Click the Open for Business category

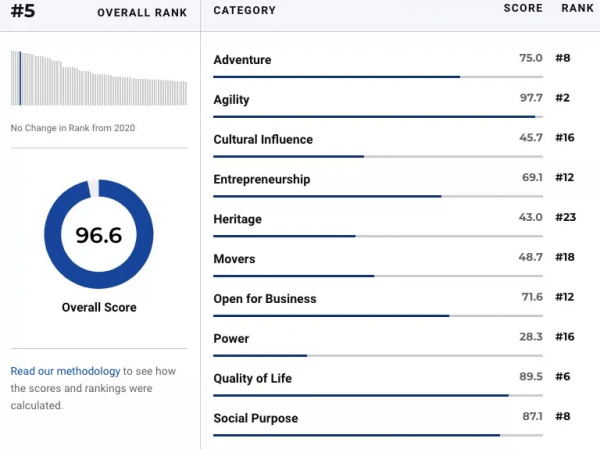[265, 299]
